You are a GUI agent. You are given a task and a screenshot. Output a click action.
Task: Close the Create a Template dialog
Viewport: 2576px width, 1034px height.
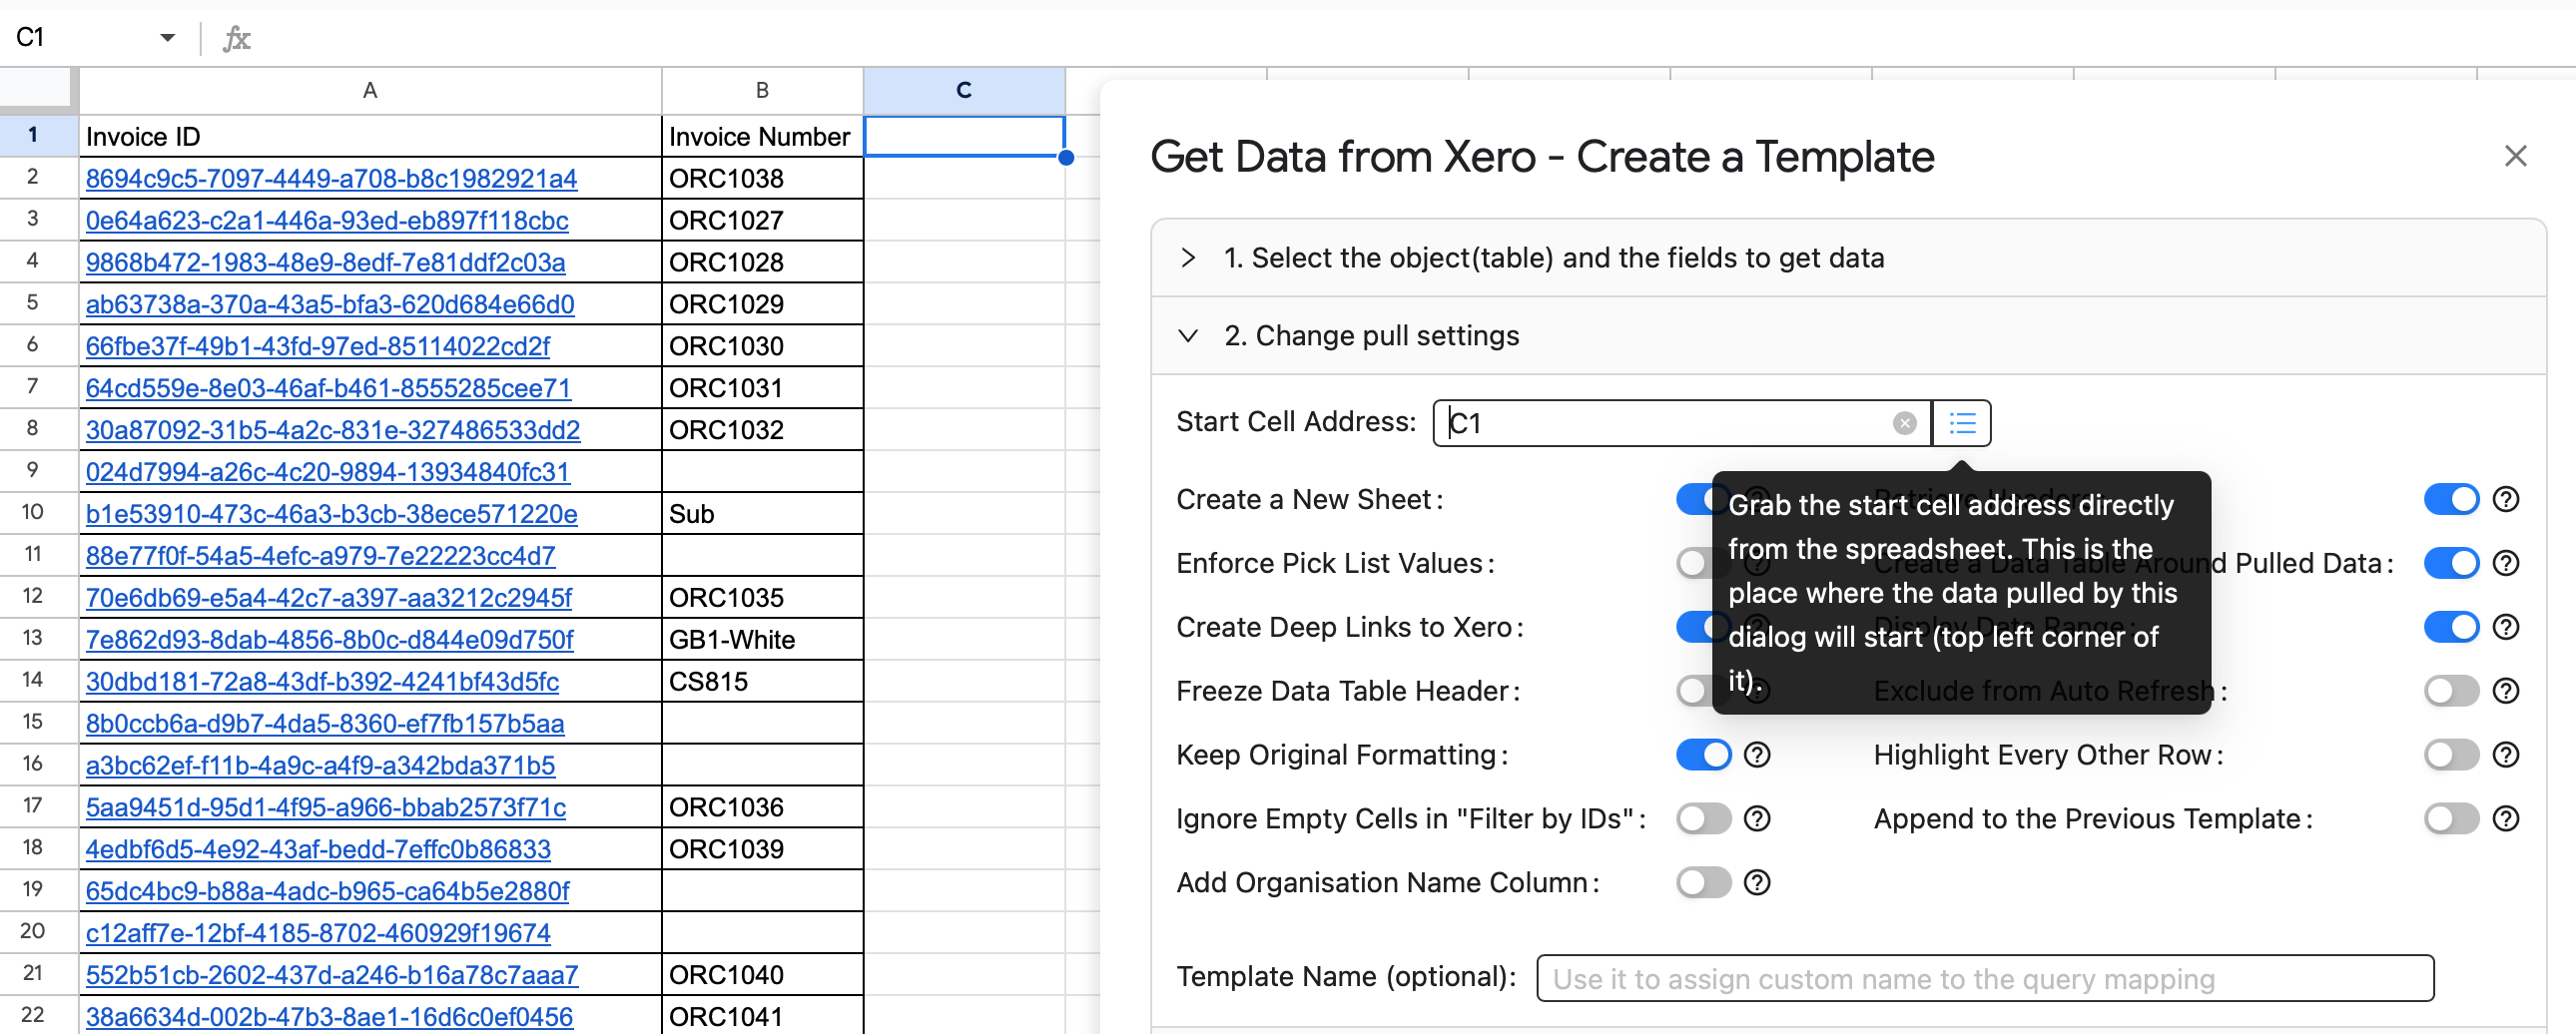[x=2515, y=156]
